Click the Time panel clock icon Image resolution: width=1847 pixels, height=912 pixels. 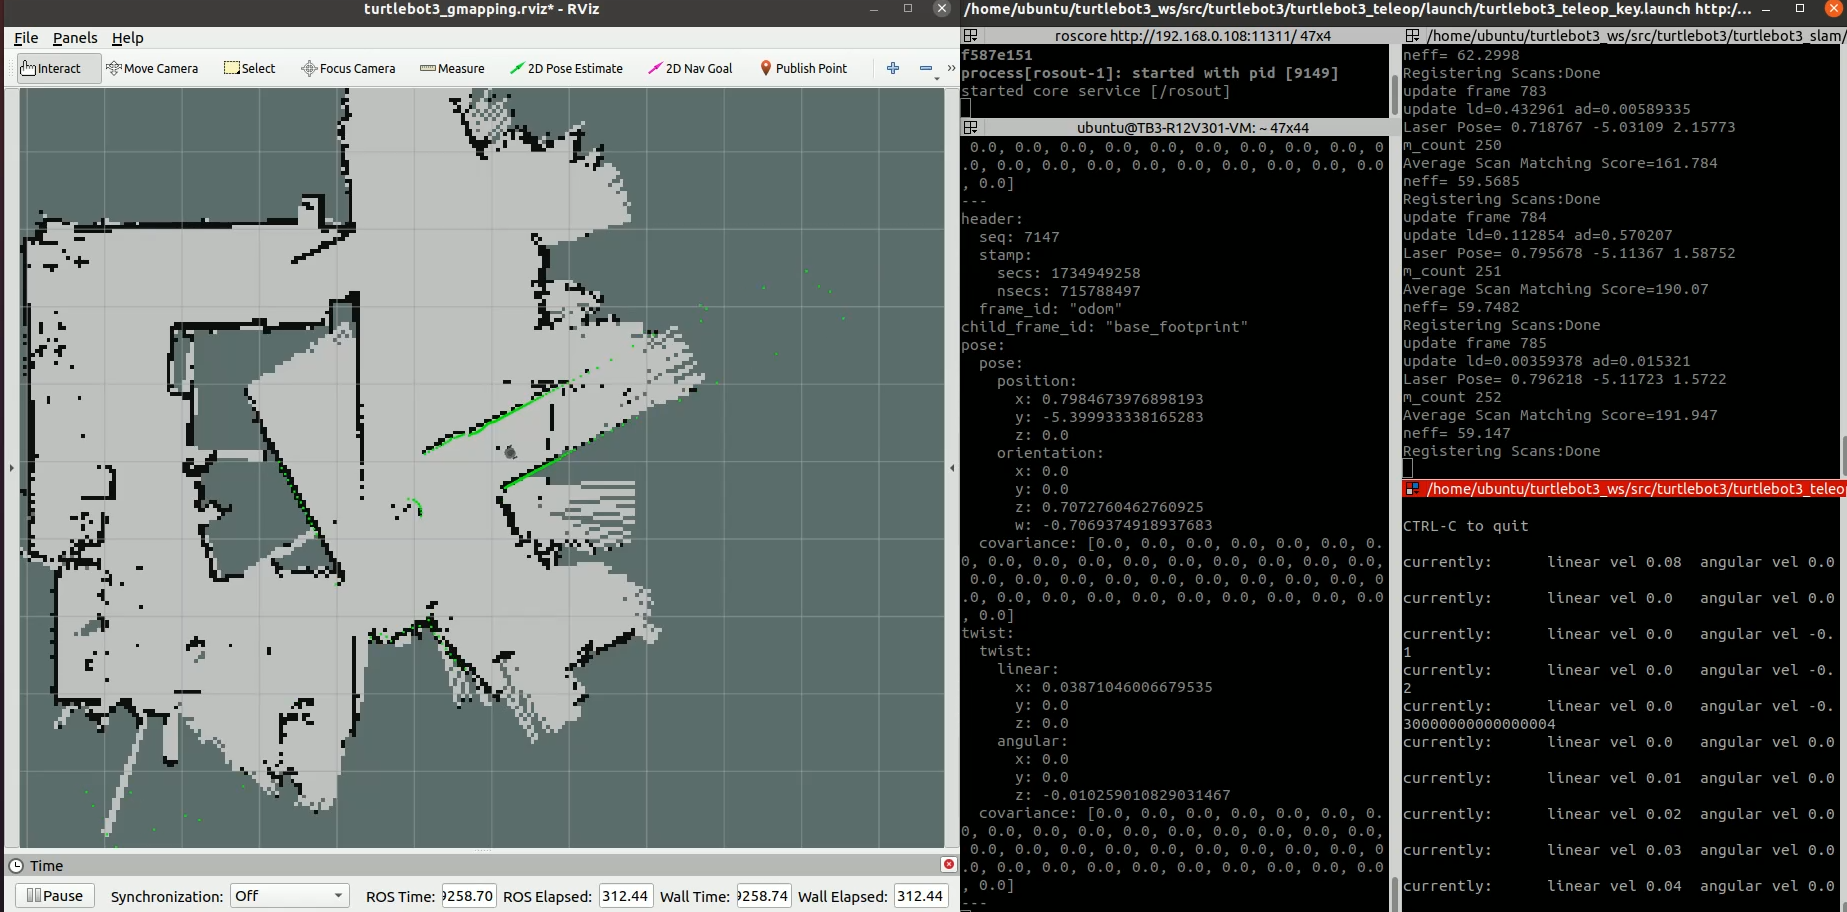pos(16,866)
